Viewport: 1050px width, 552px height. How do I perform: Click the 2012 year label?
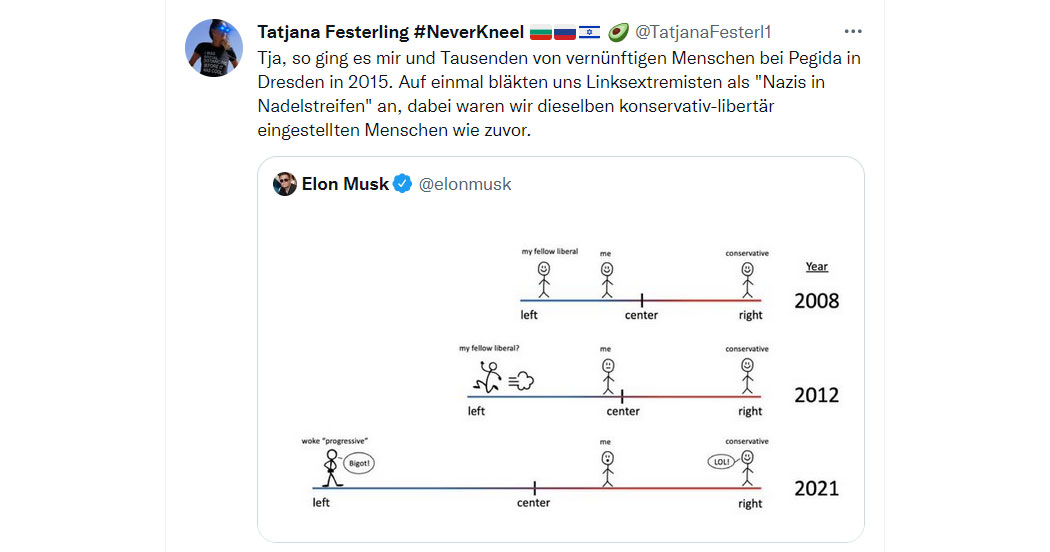(x=816, y=395)
